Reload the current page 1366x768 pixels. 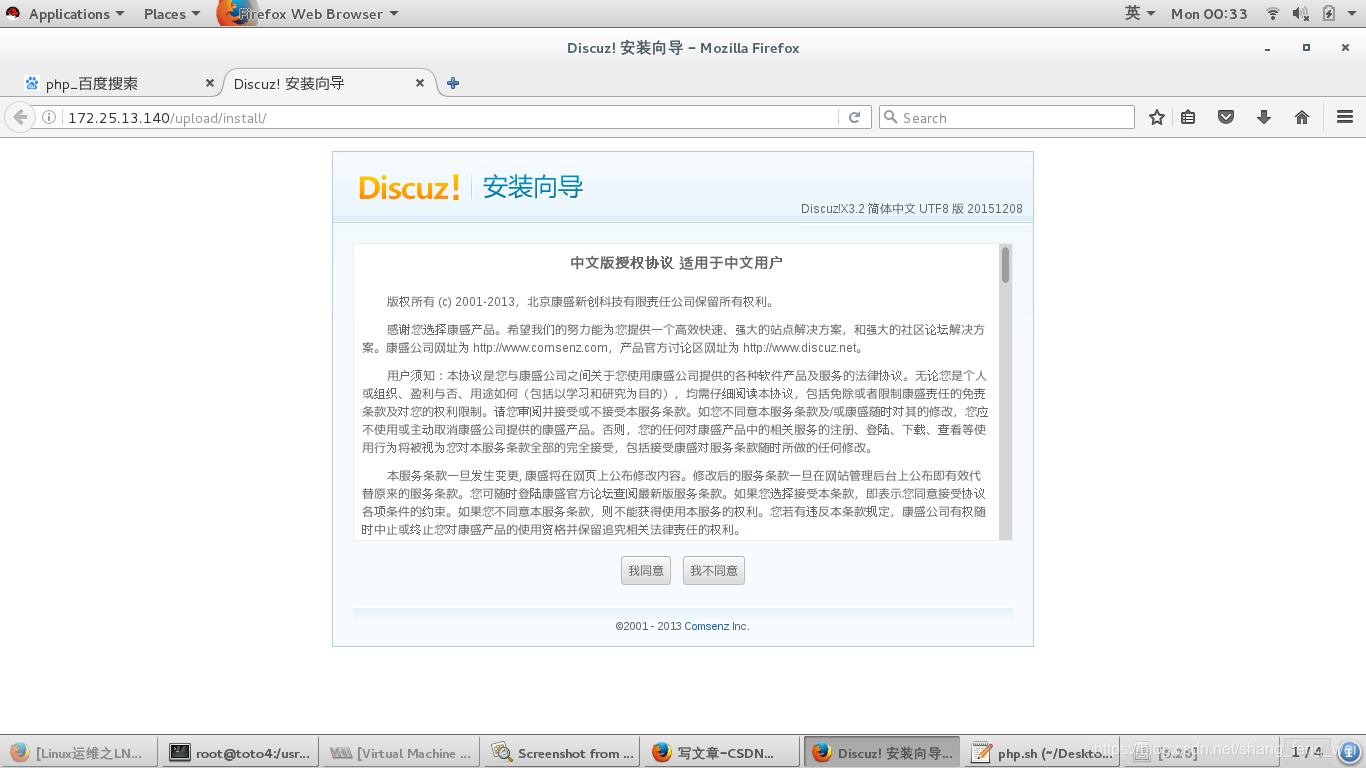click(854, 117)
